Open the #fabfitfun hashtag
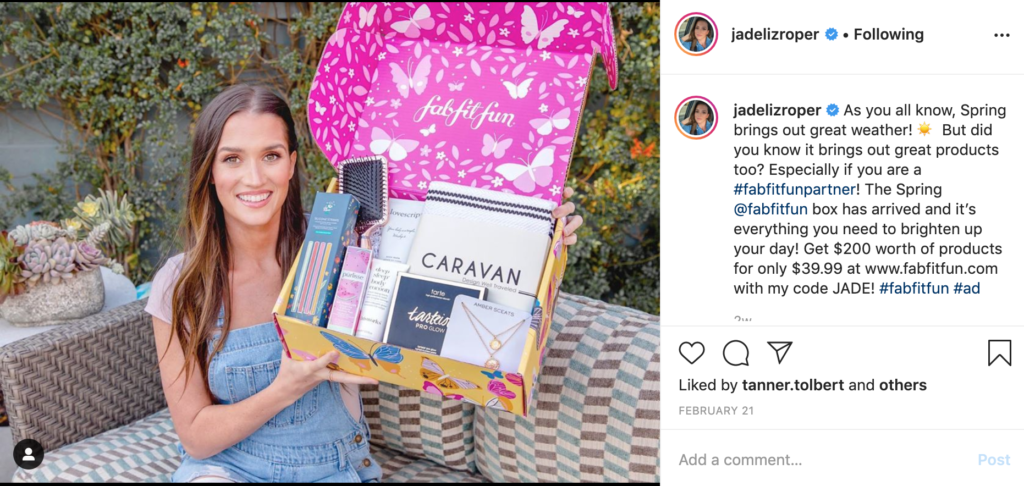Screen dimensions: 1024x486 (914, 288)
